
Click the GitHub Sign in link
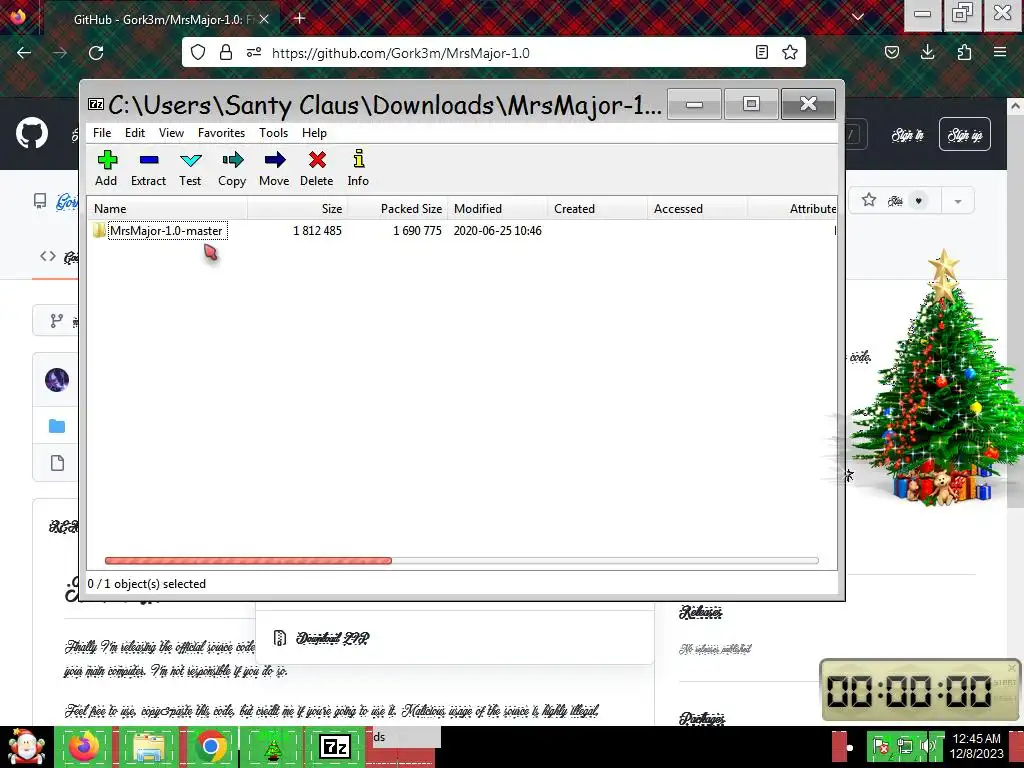point(908,135)
